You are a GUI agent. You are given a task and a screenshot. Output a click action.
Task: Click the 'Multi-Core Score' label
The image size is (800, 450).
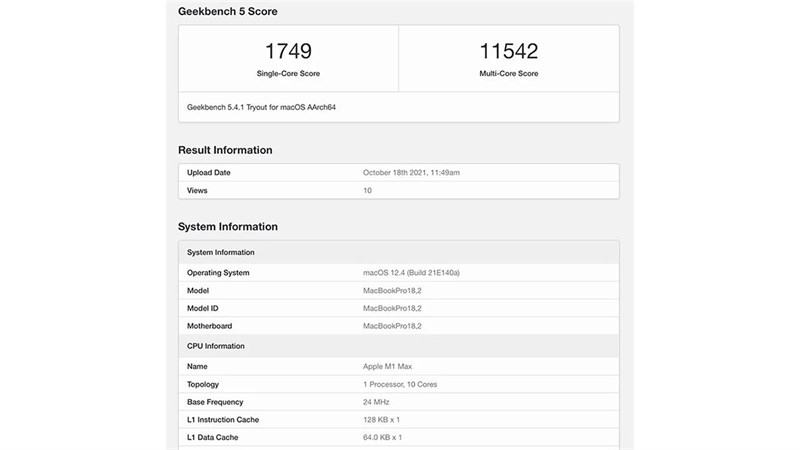tap(509, 73)
